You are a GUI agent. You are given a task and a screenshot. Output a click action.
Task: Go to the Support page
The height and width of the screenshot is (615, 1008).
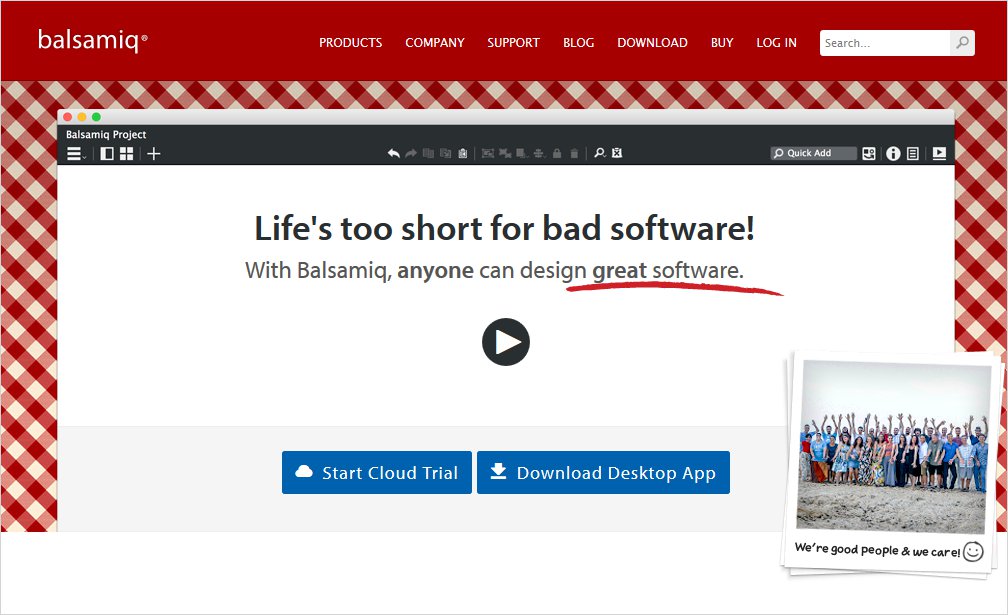[x=513, y=43]
